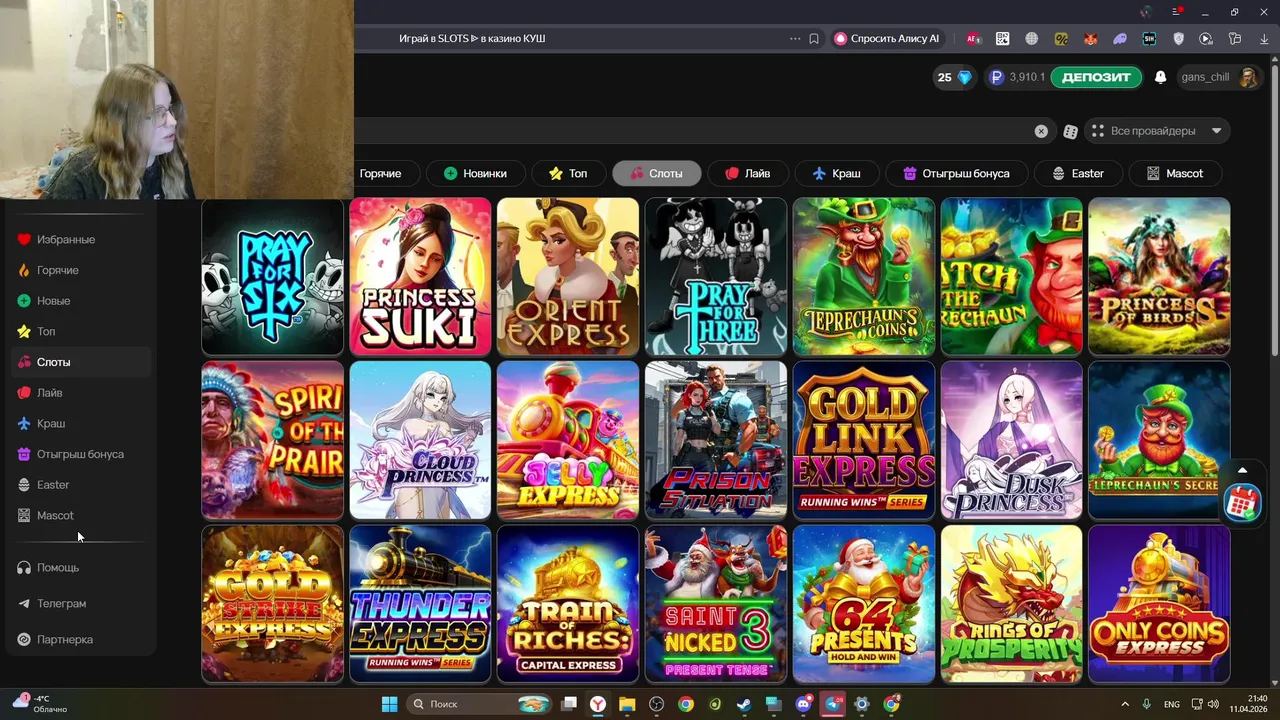
Task: Open the 64 Presents slot
Action: (x=864, y=604)
